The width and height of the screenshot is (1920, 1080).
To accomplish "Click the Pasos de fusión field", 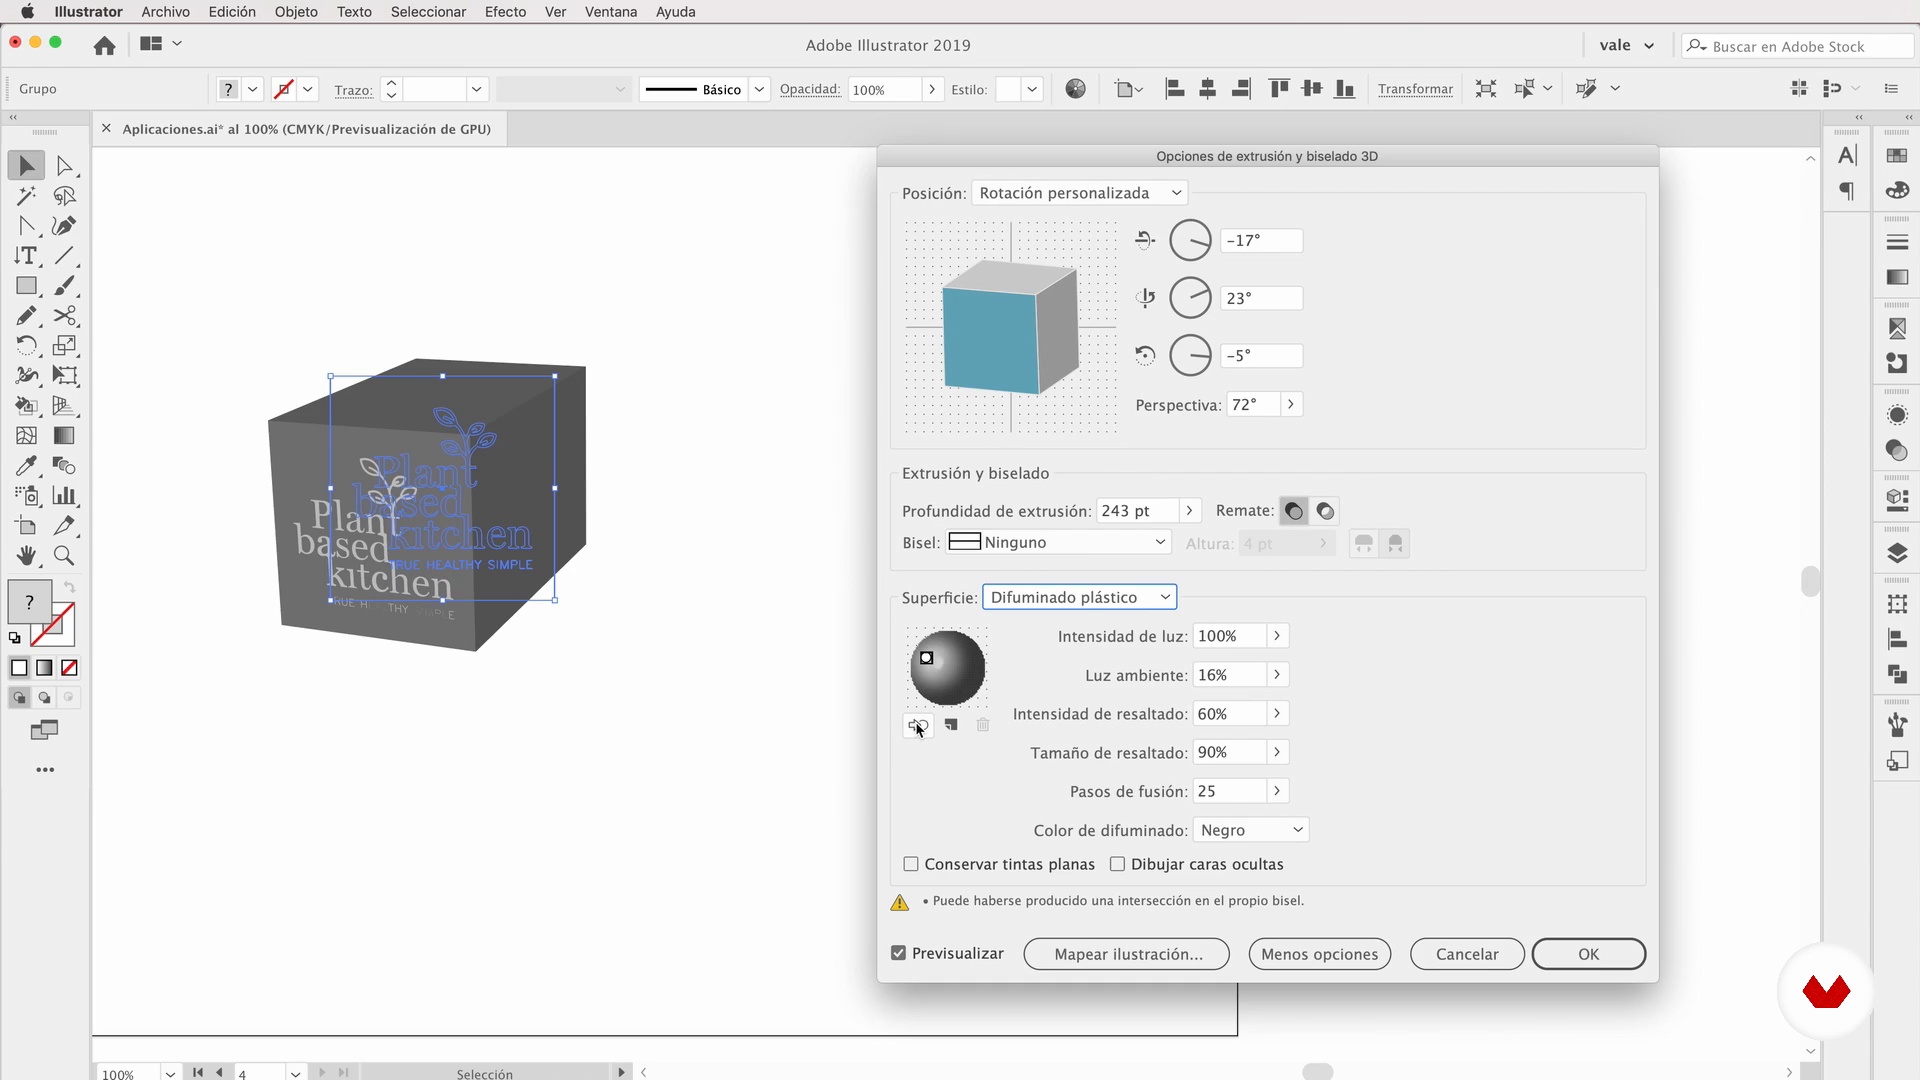I will (x=1230, y=791).
